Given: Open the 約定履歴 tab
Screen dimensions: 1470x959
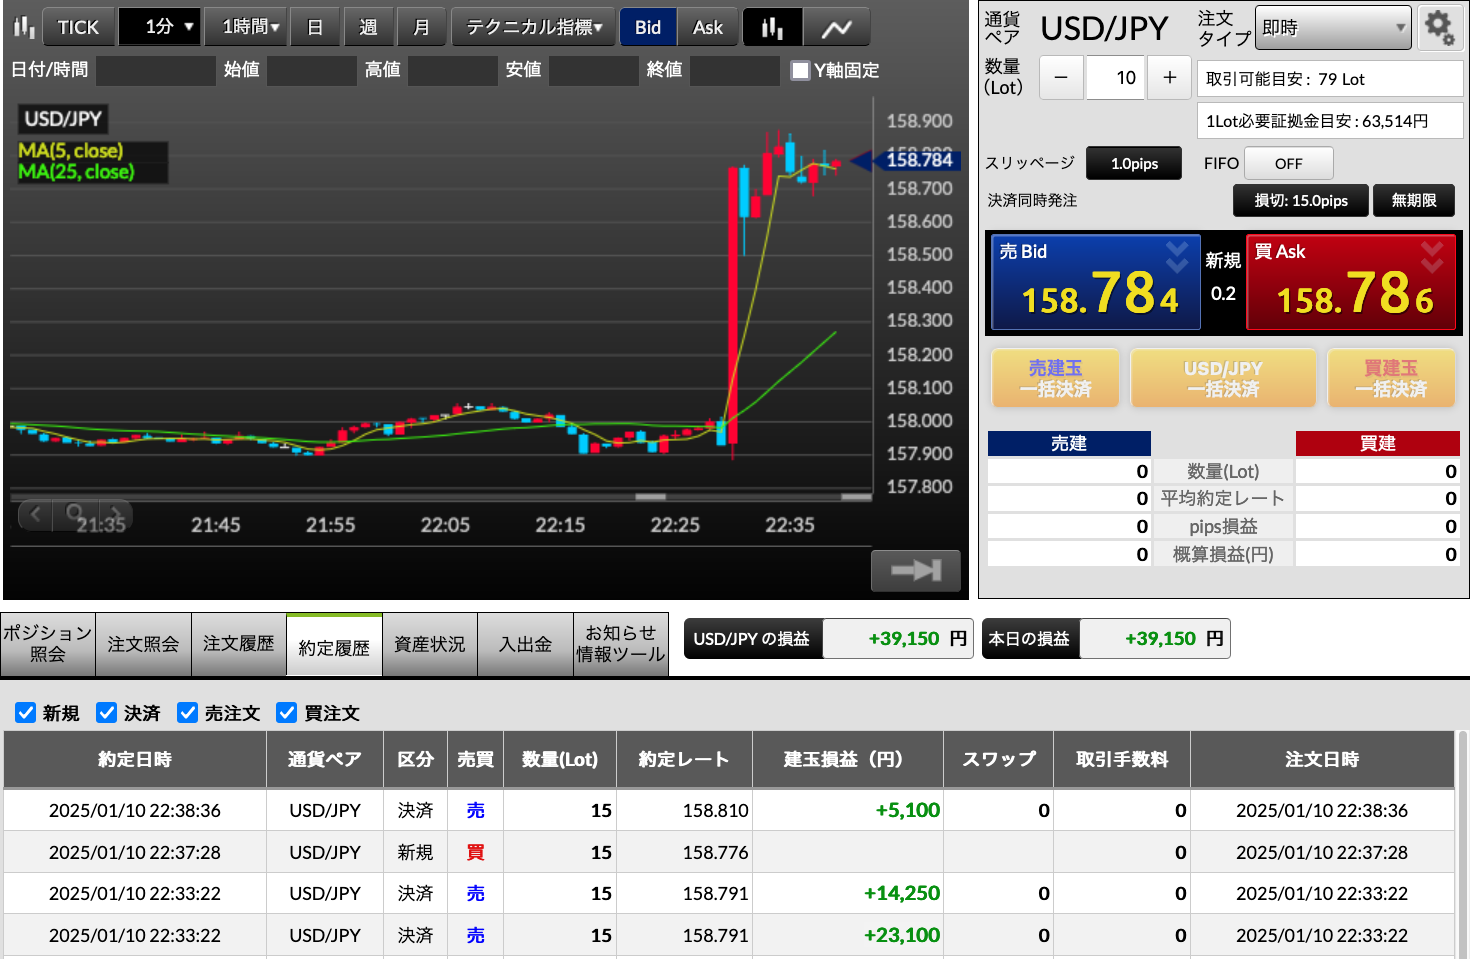Looking at the screenshot, I should (334, 646).
